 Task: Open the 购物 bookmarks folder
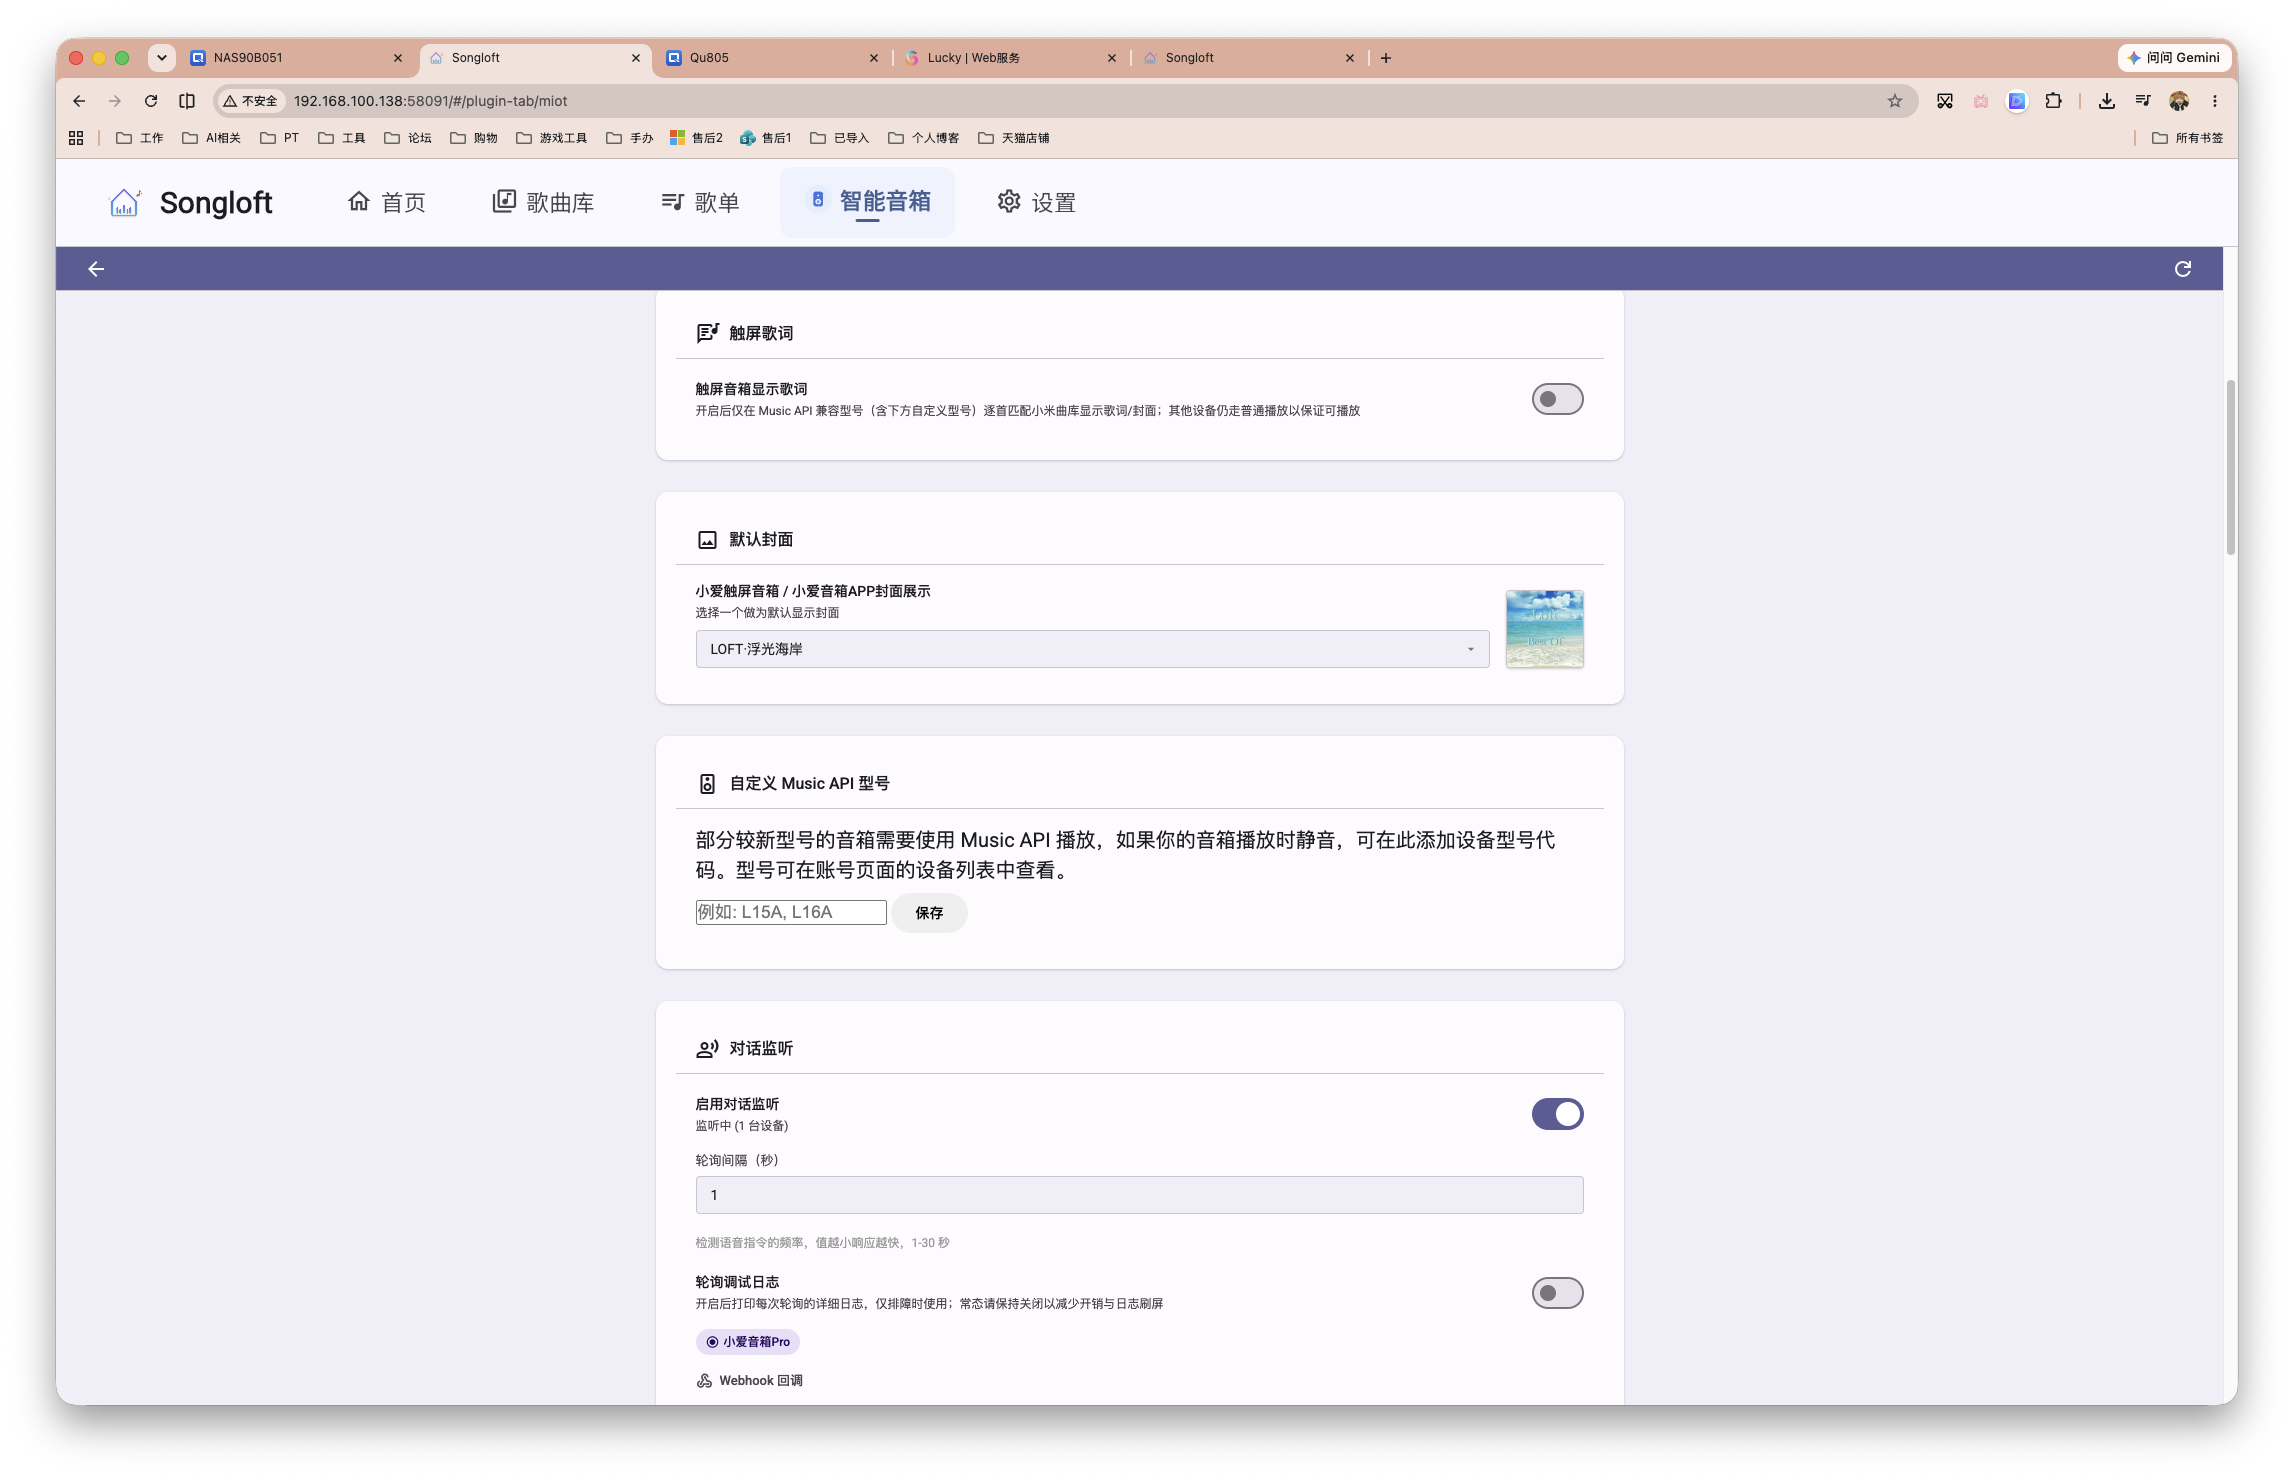474,138
